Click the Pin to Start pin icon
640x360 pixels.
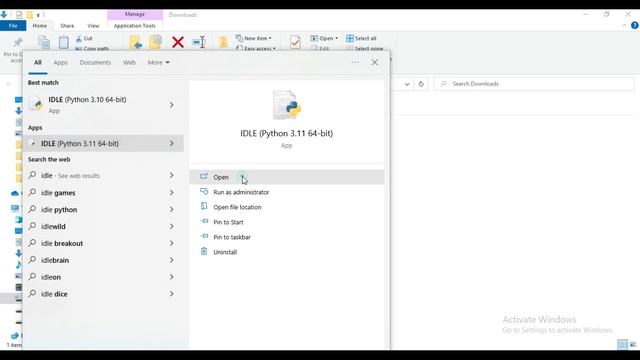point(204,221)
